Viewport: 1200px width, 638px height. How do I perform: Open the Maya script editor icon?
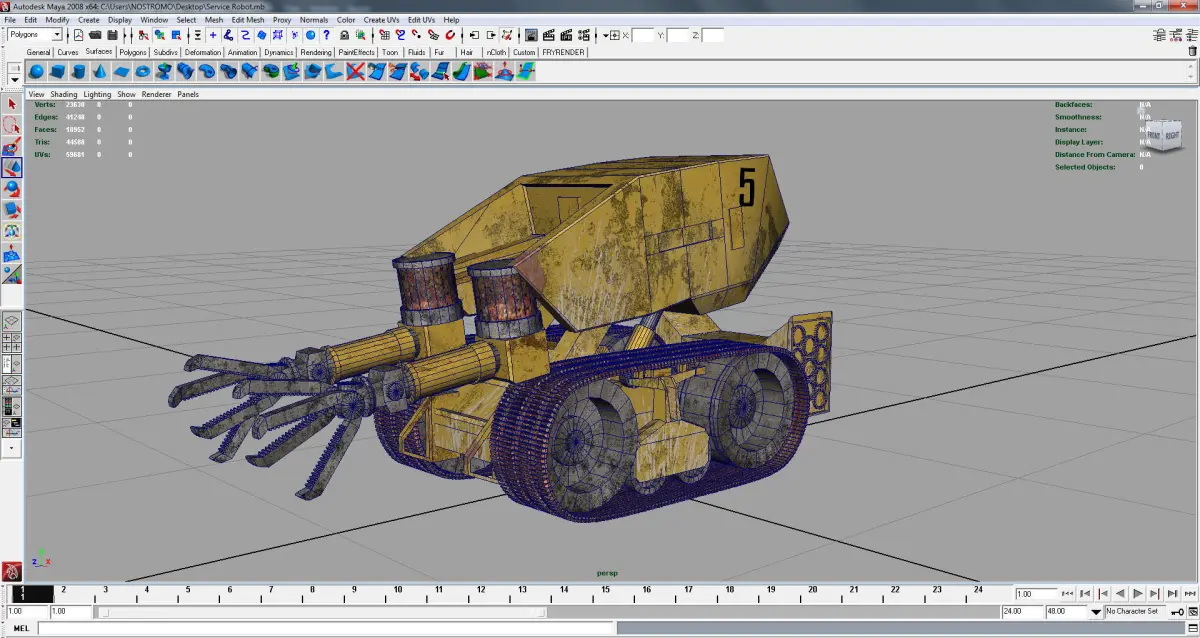tap(1193, 628)
